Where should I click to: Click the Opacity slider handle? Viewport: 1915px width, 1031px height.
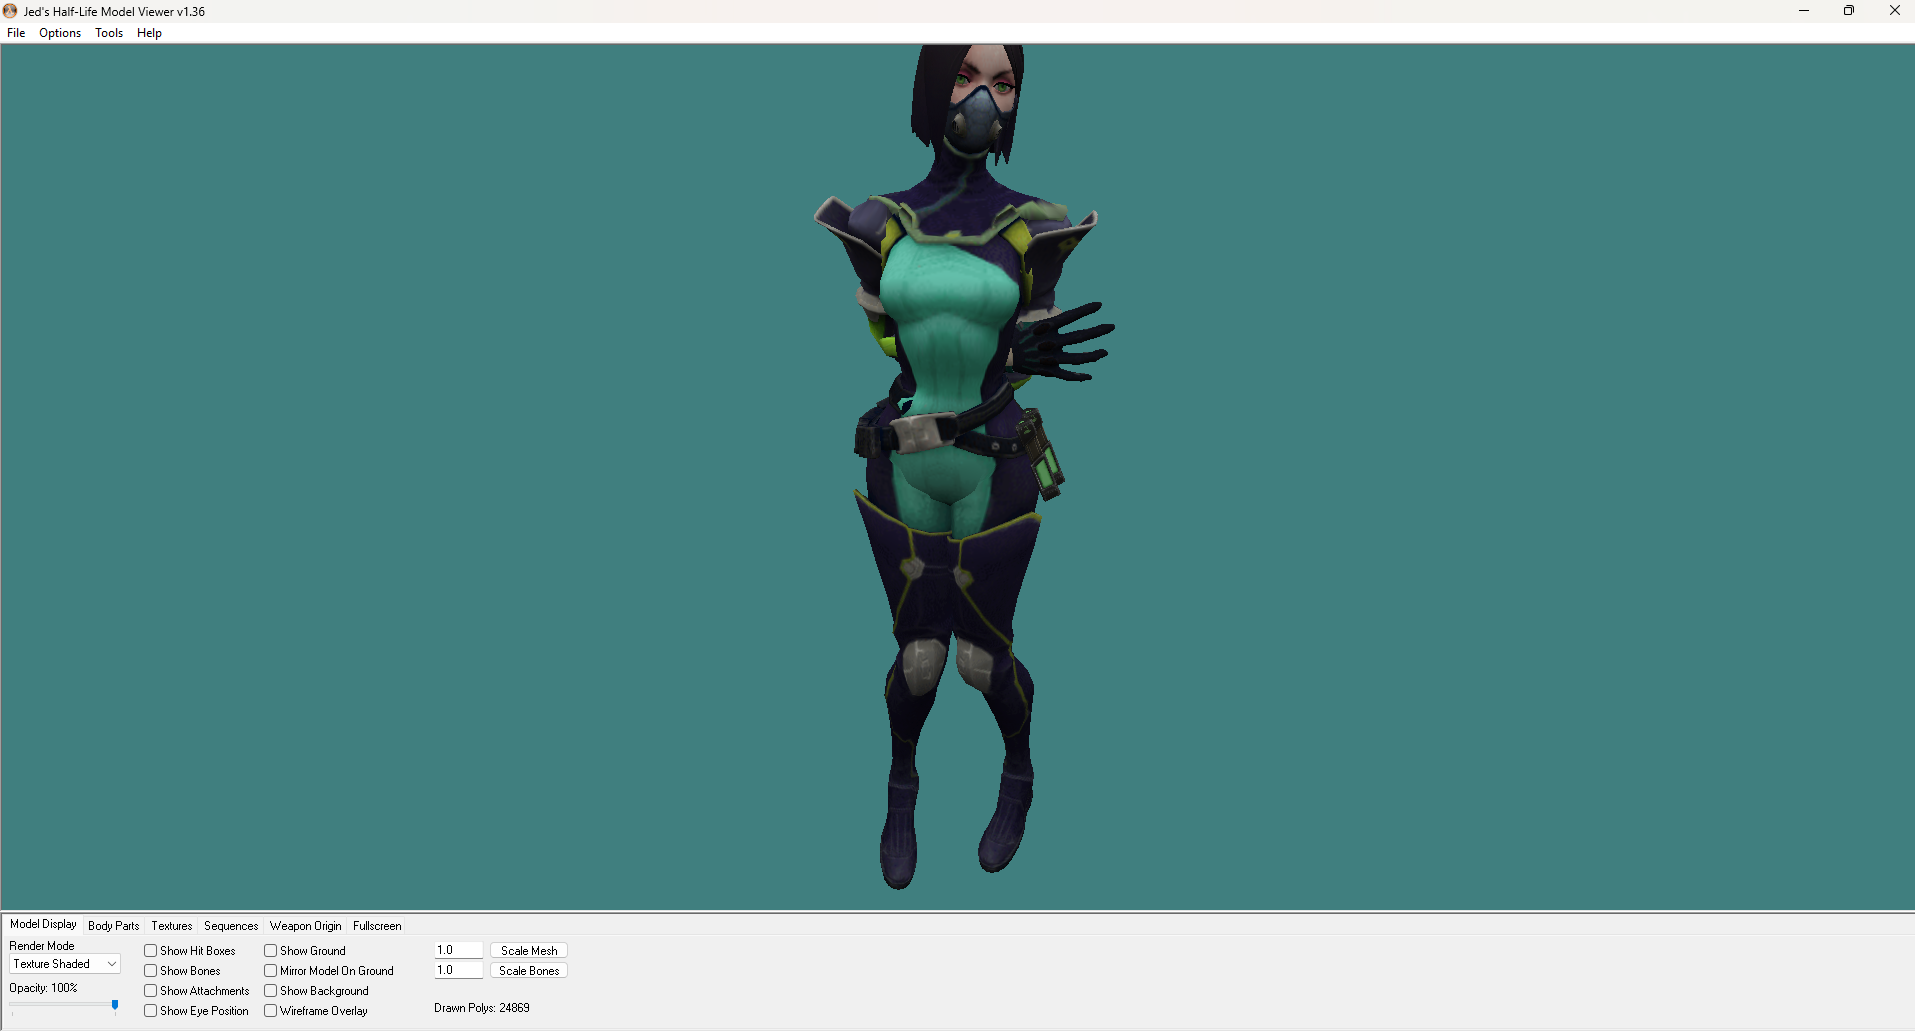115,1006
